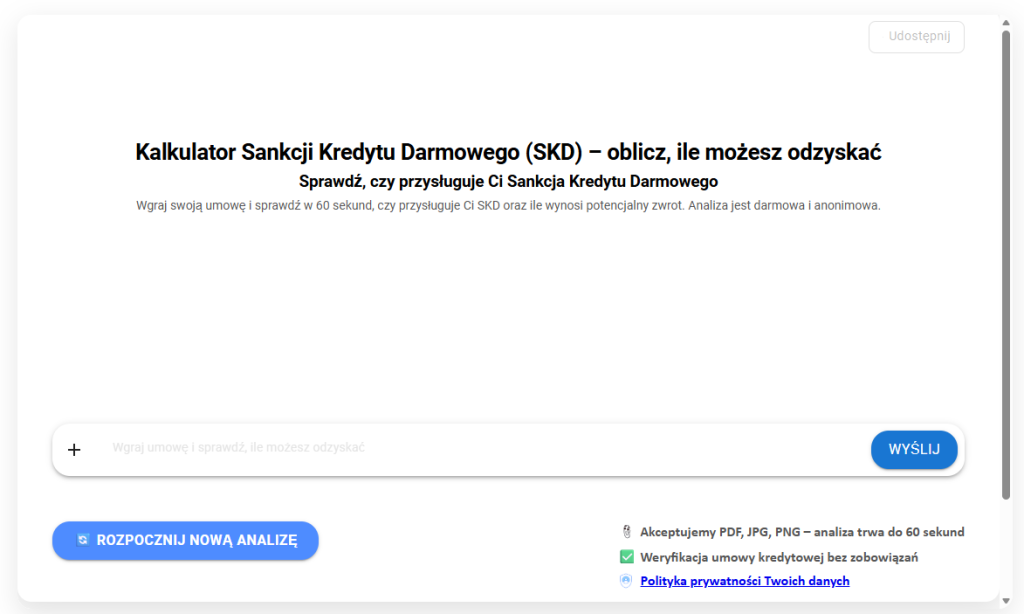This screenshot has width=1024, height=614.
Task: Click the 'Wgraj swoją umowę' description paragraph
Action: 508,206
